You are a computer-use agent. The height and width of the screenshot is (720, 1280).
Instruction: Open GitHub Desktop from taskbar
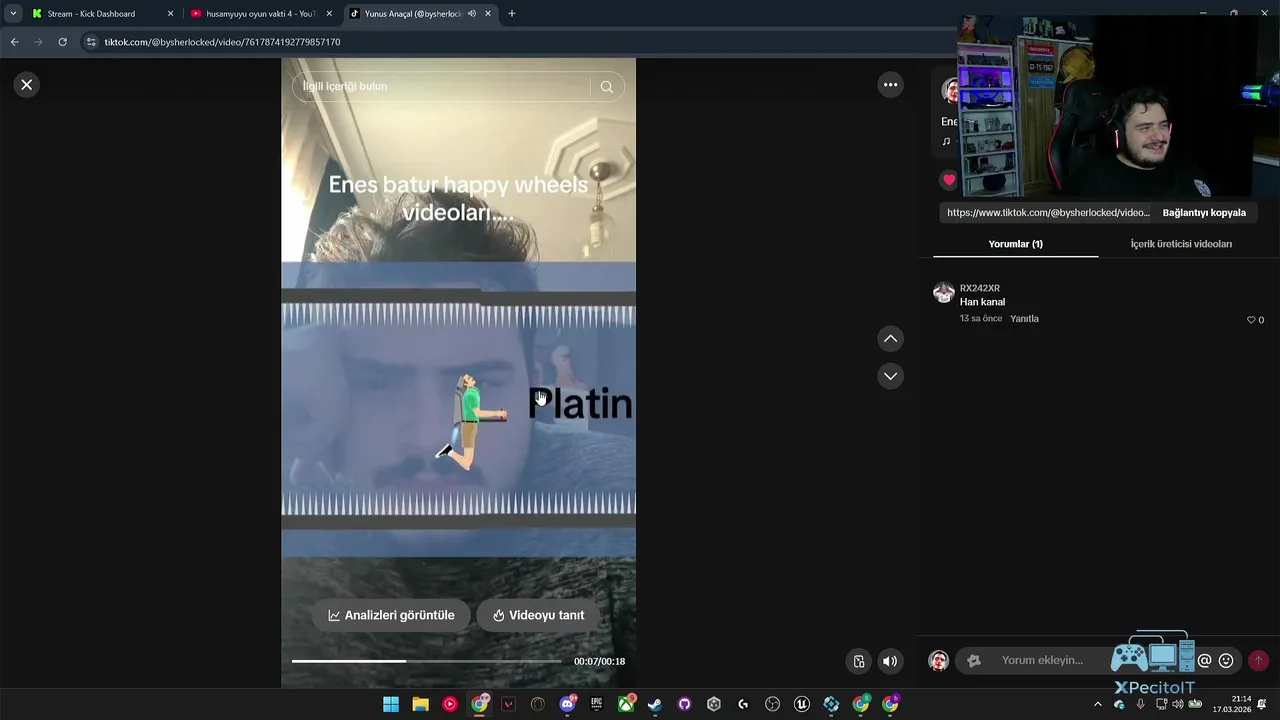click(x=684, y=704)
